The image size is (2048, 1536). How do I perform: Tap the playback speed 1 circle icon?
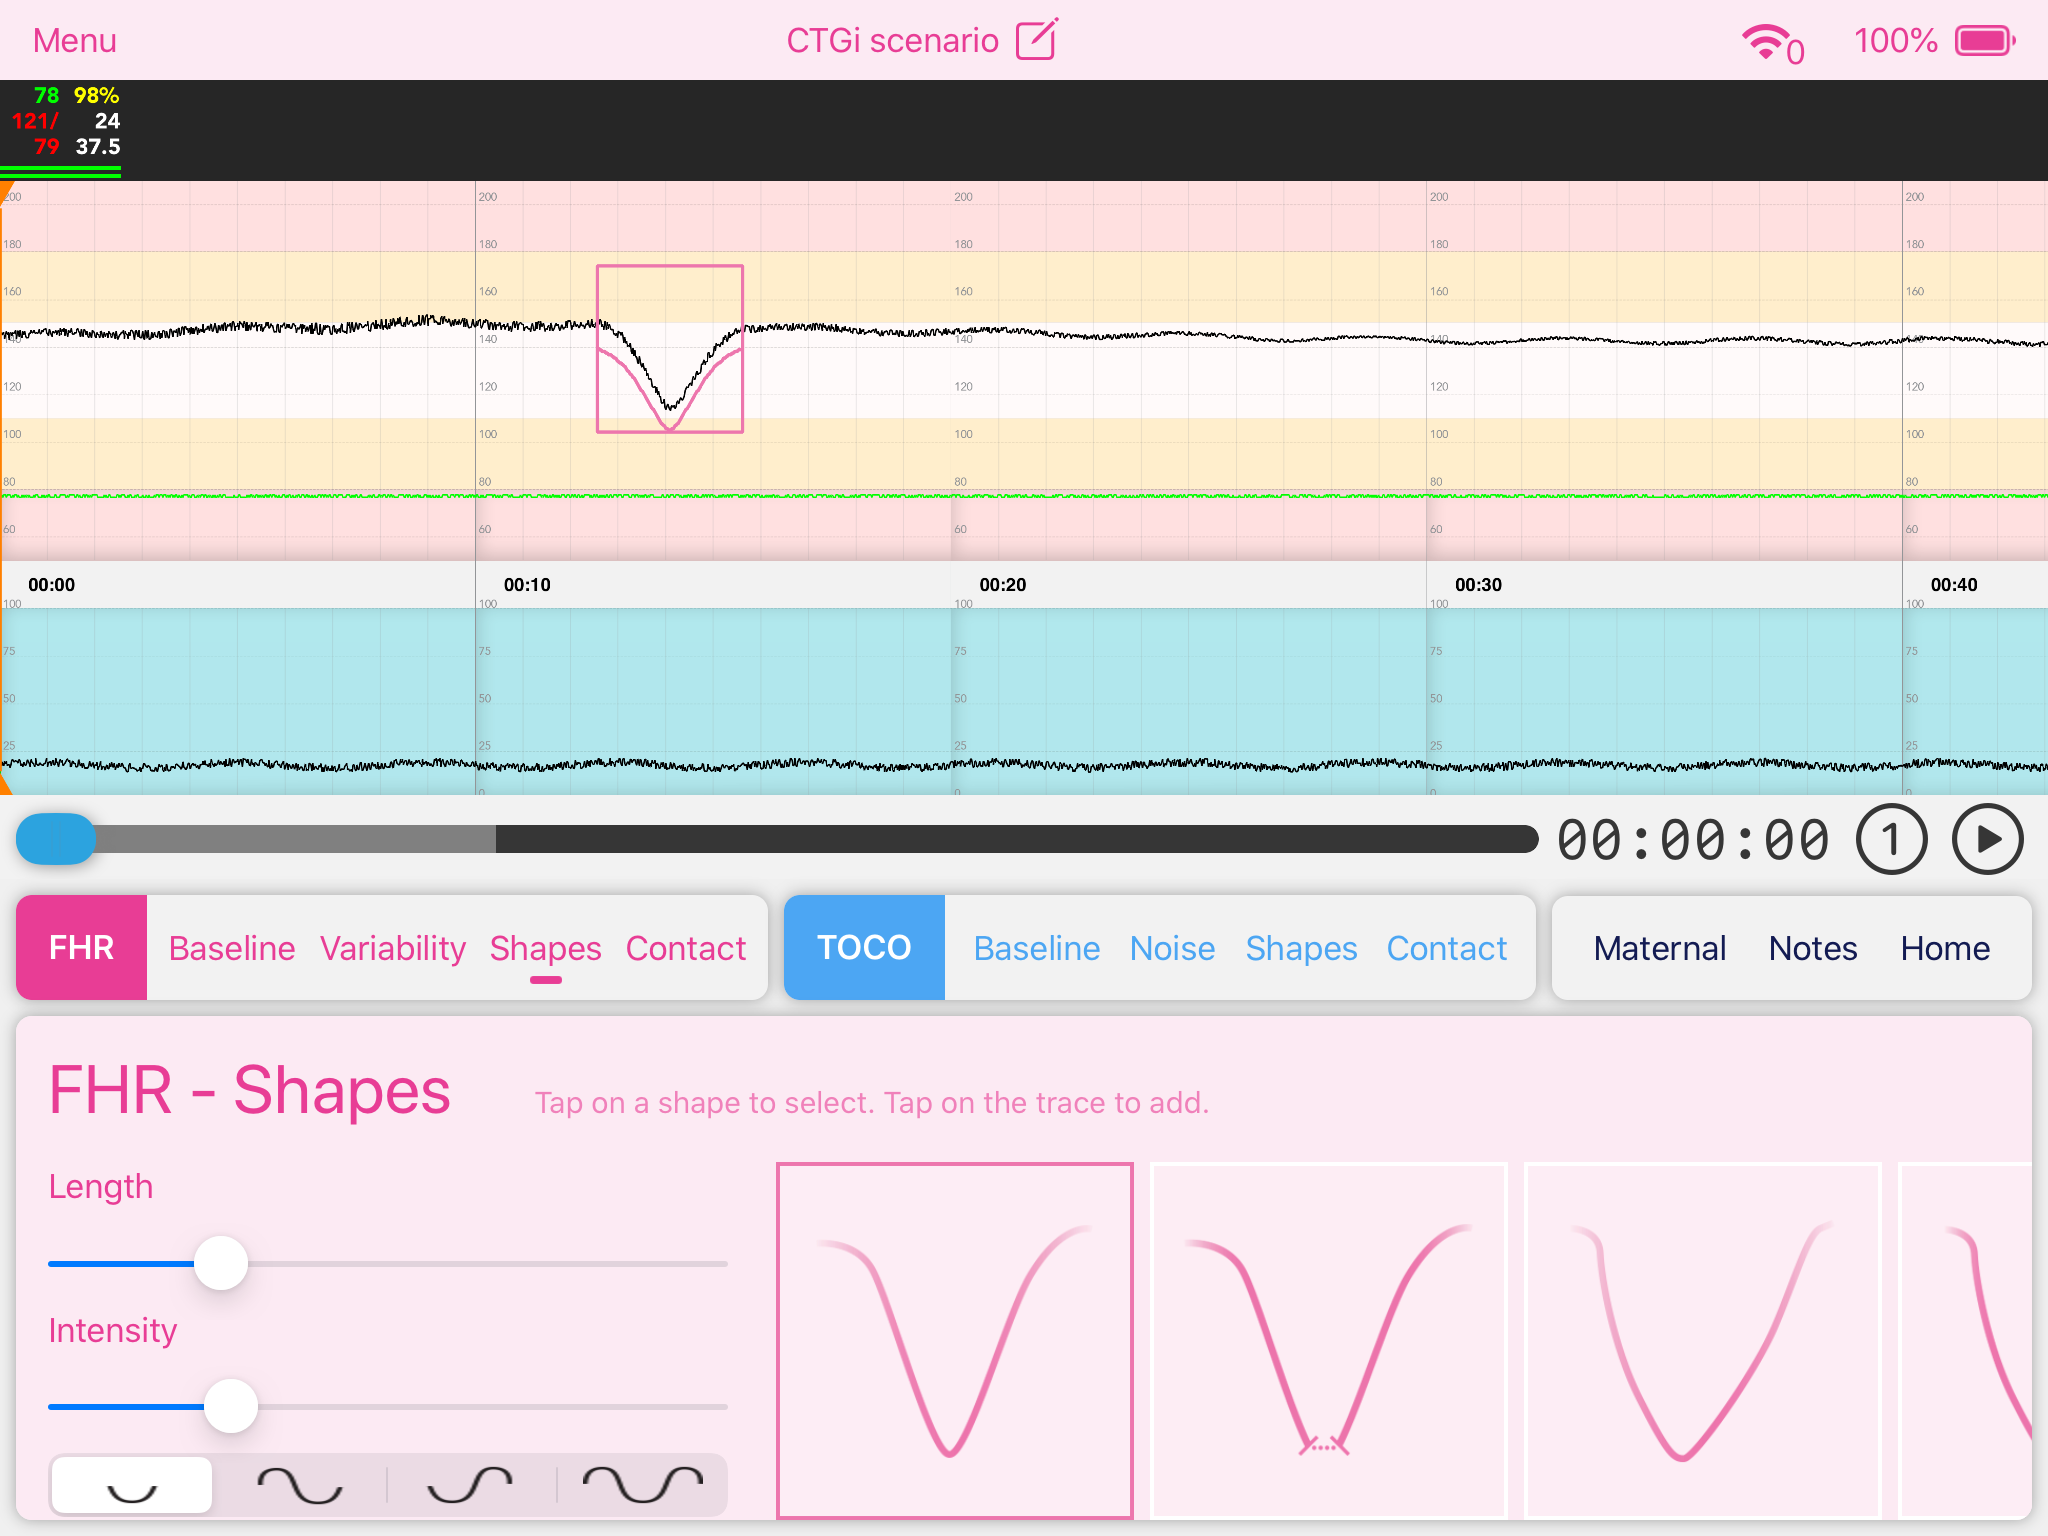pyautogui.click(x=1891, y=840)
